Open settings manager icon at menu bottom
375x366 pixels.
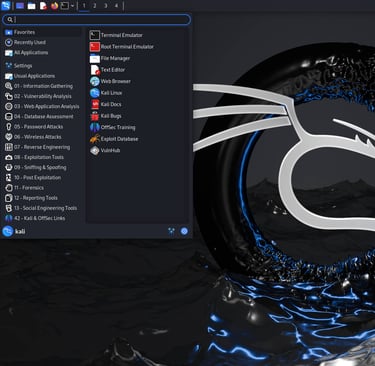171,231
